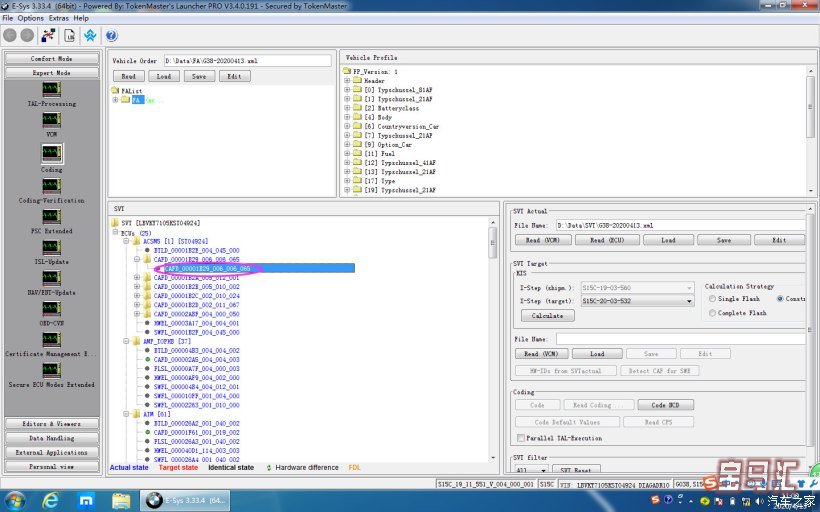Open the TSL-Update module icon
This screenshot has width=820, height=512.
click(x=51, y=247)
